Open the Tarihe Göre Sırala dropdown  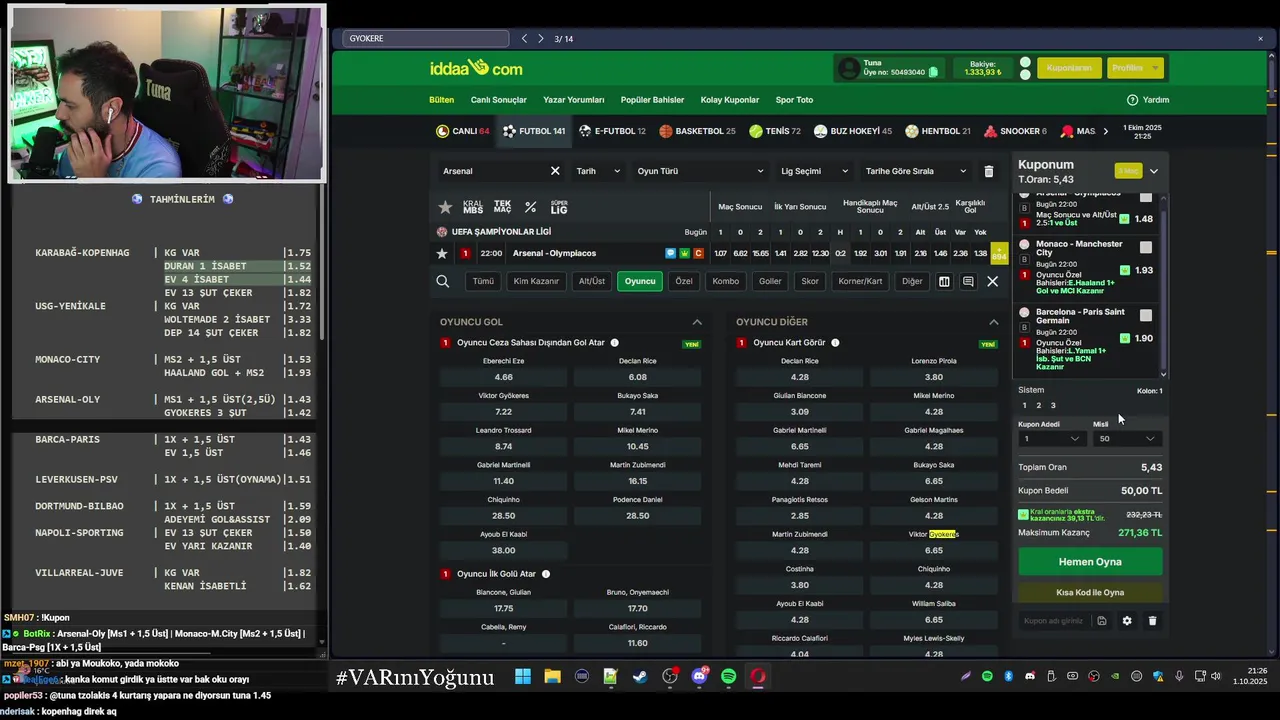(x=916, y=171)
